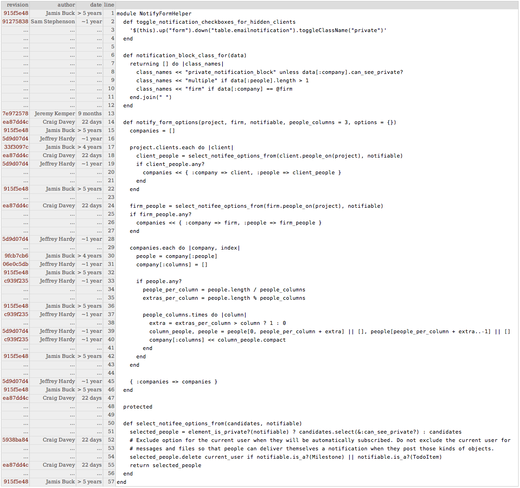Click revision c939f235 on line 33
The image size is (520, 488).
coord(16,281)
